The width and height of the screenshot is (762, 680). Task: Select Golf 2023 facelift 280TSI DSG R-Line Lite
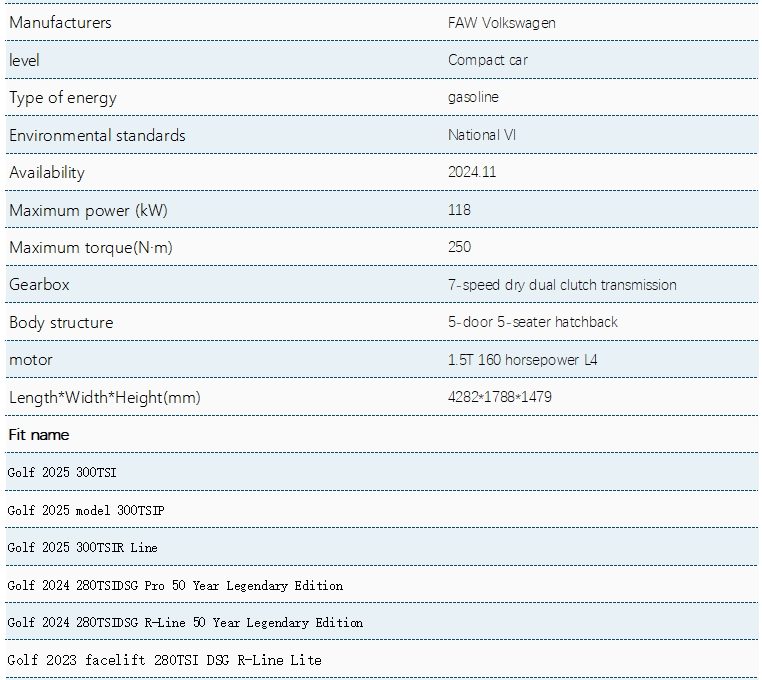(x=381, y=660)
